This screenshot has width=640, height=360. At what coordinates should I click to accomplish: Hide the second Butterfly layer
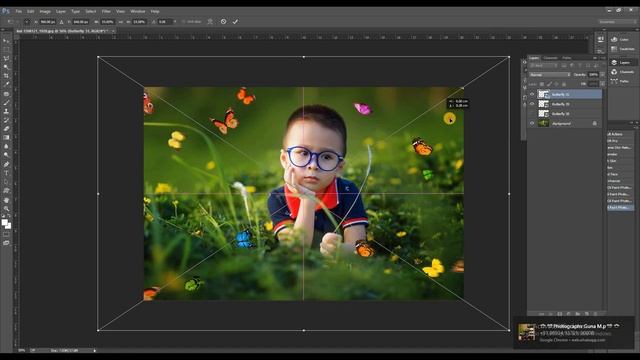point(532,104)
